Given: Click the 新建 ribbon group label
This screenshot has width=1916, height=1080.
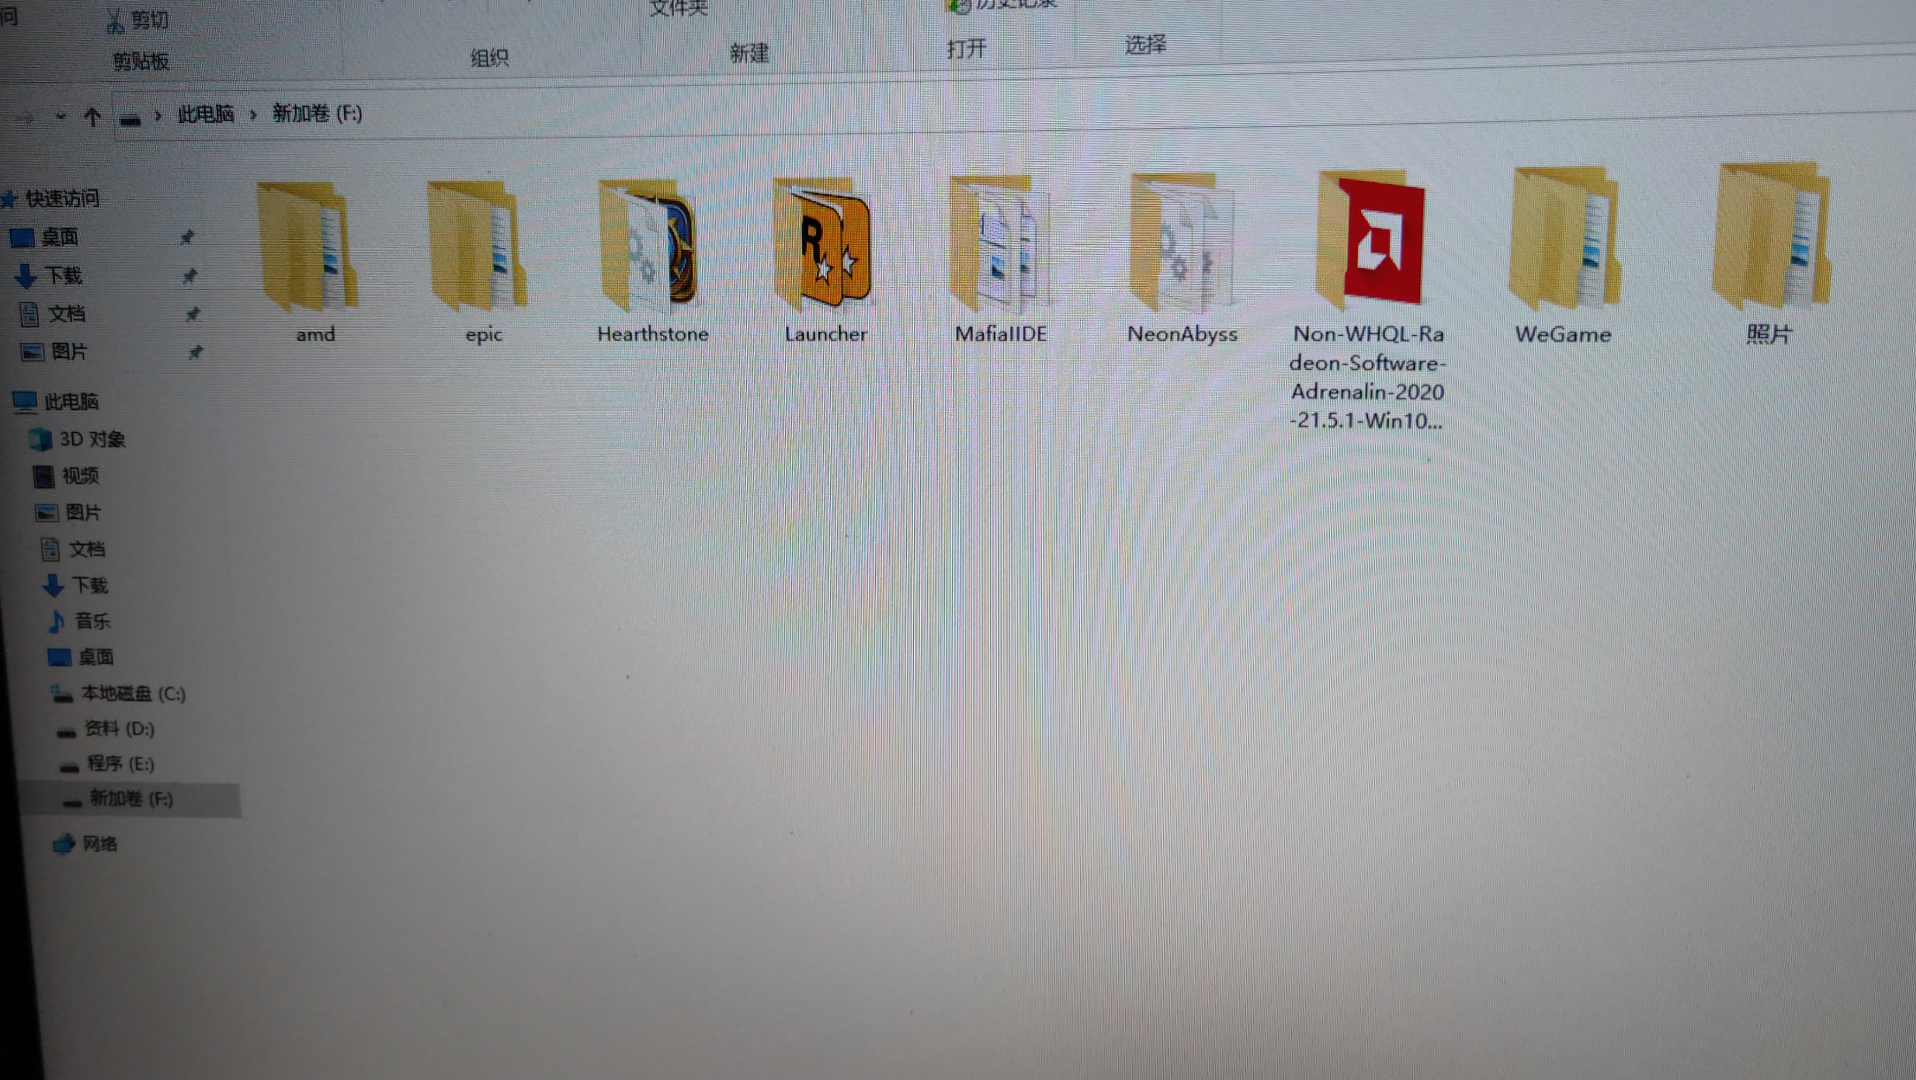Looking at the screenshot, I should [x=749, y=53].
